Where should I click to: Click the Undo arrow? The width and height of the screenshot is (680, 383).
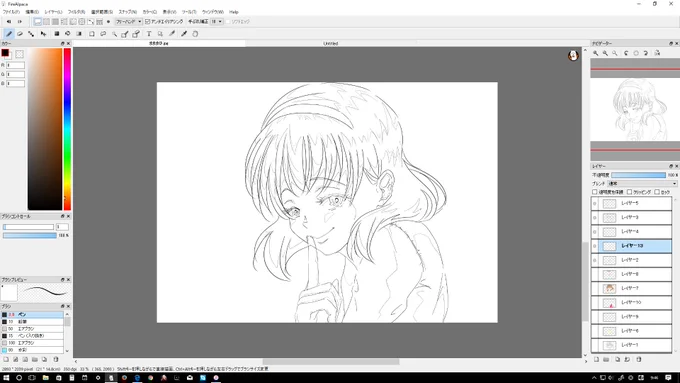click(x=9, y=21)
